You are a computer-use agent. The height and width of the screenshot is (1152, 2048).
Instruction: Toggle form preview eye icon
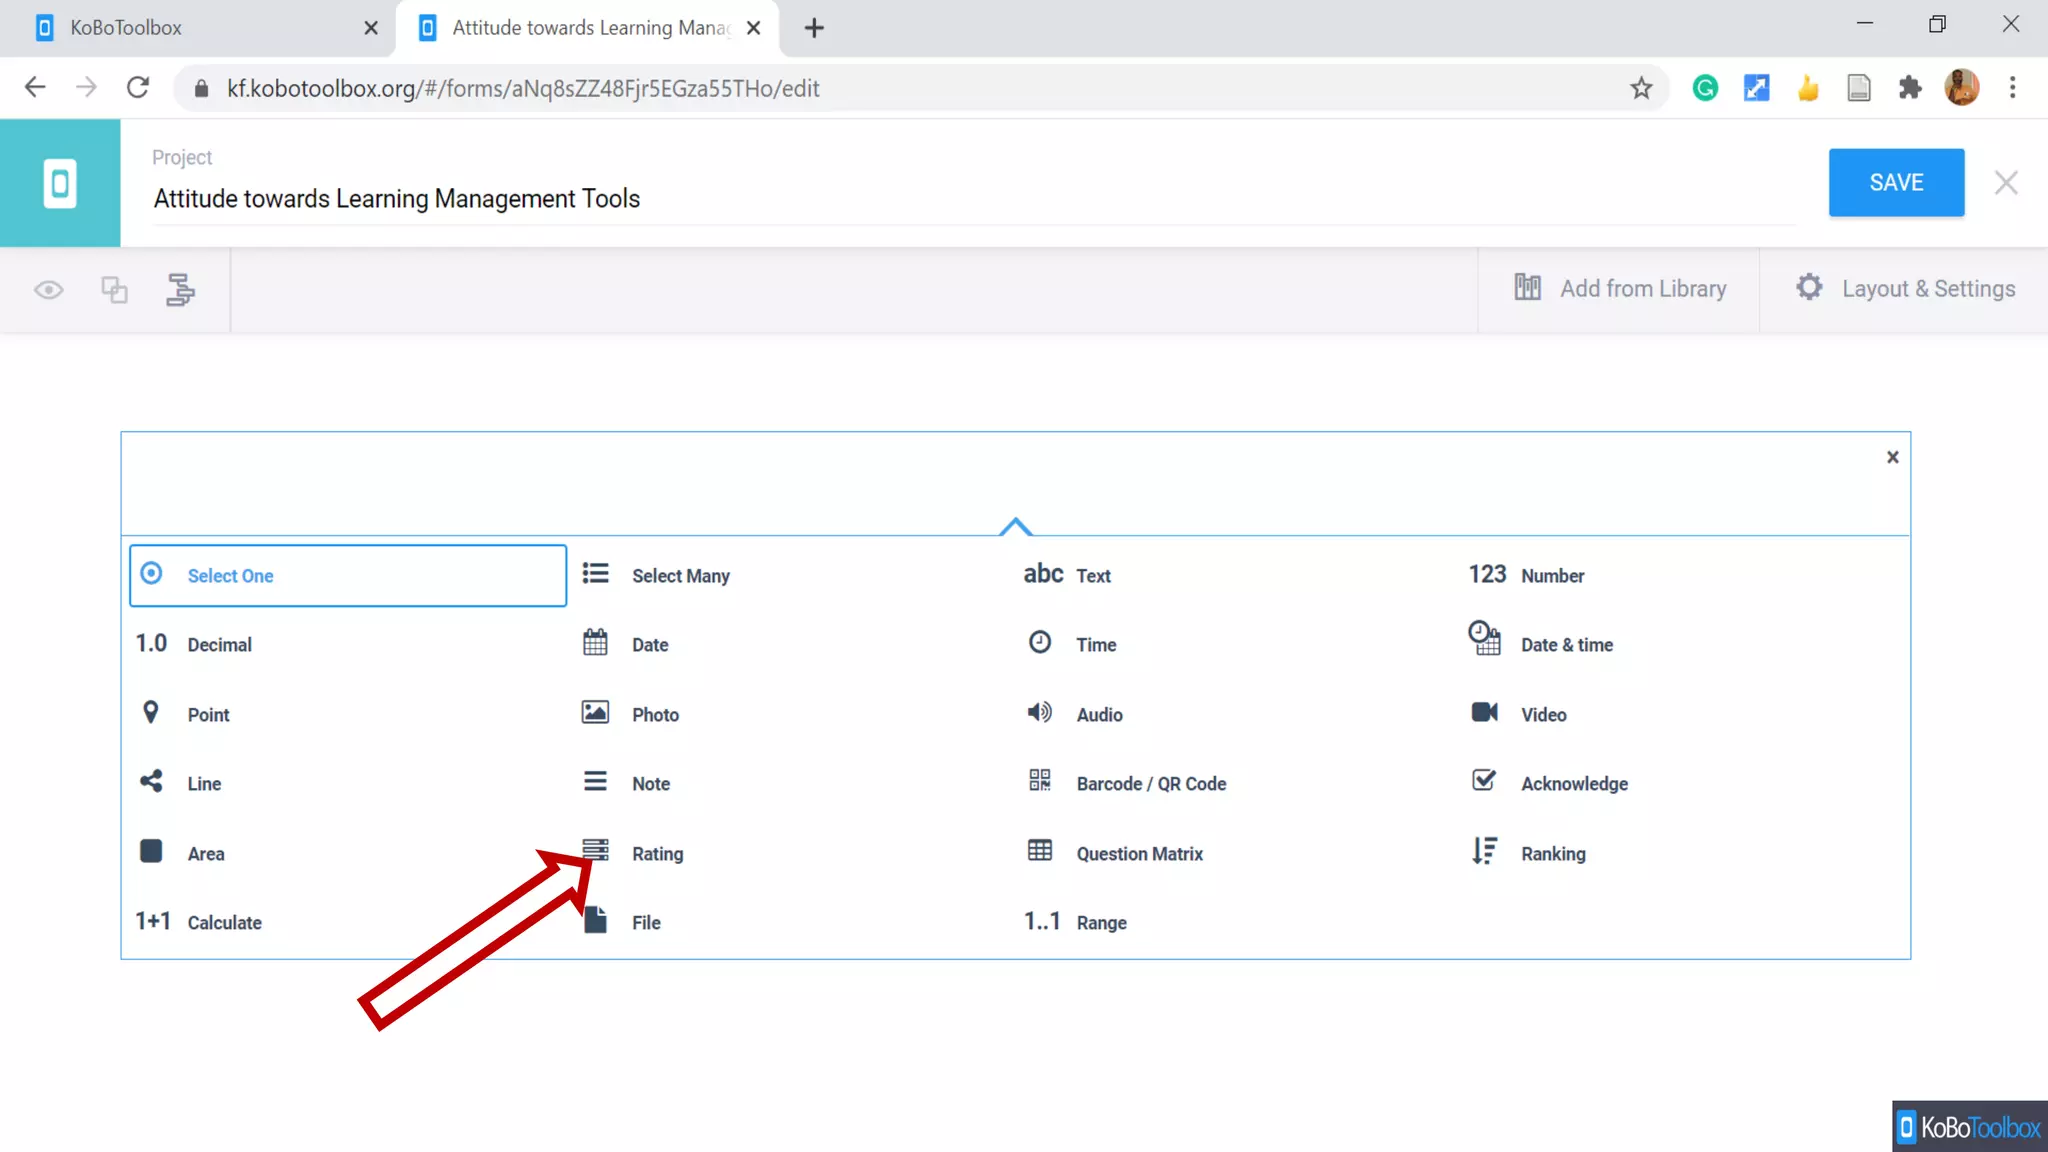pos(48,290)
